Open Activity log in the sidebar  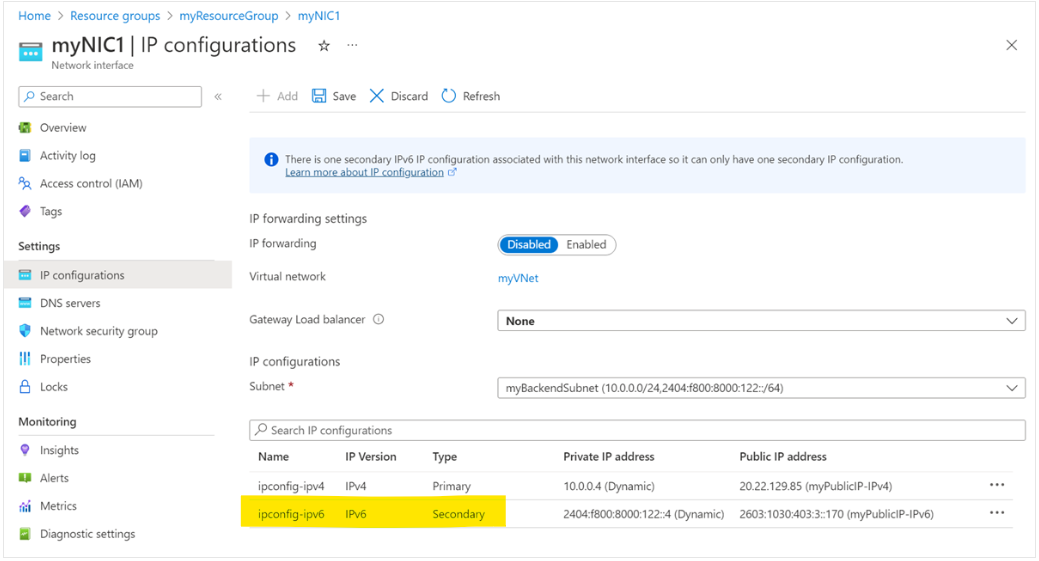tap(68, 156)
